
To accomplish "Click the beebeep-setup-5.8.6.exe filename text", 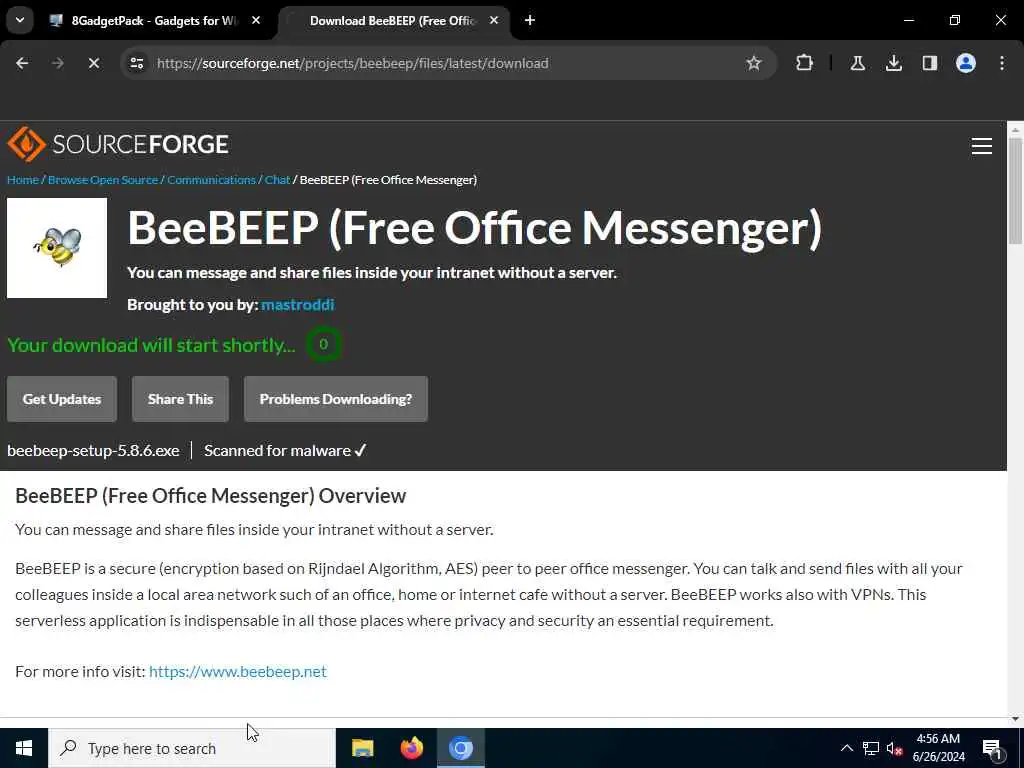I will click(x=93, y=451).
